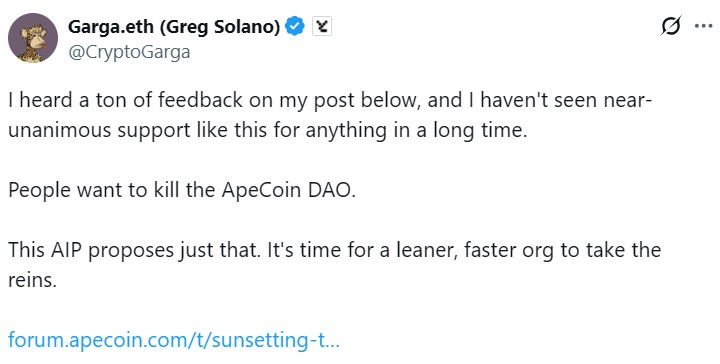Click the word 'reins.' in the post
Image resolution: width=720 pixels, height=364 pixels.
32,280
